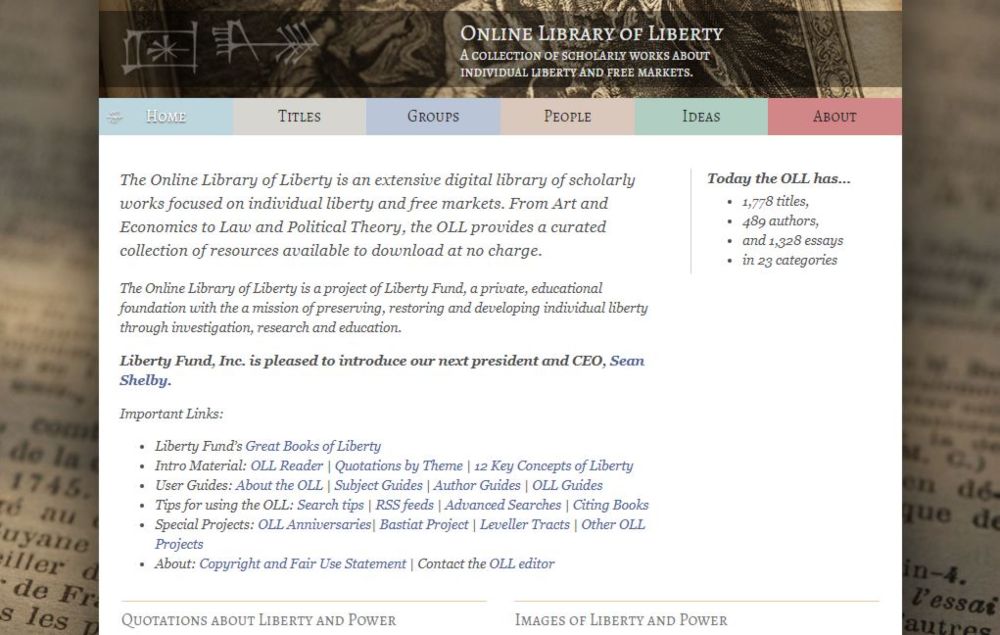Select the small home icon beside Home
Viewport: 1000px width, 635px height.
click(x=113, y=116)
